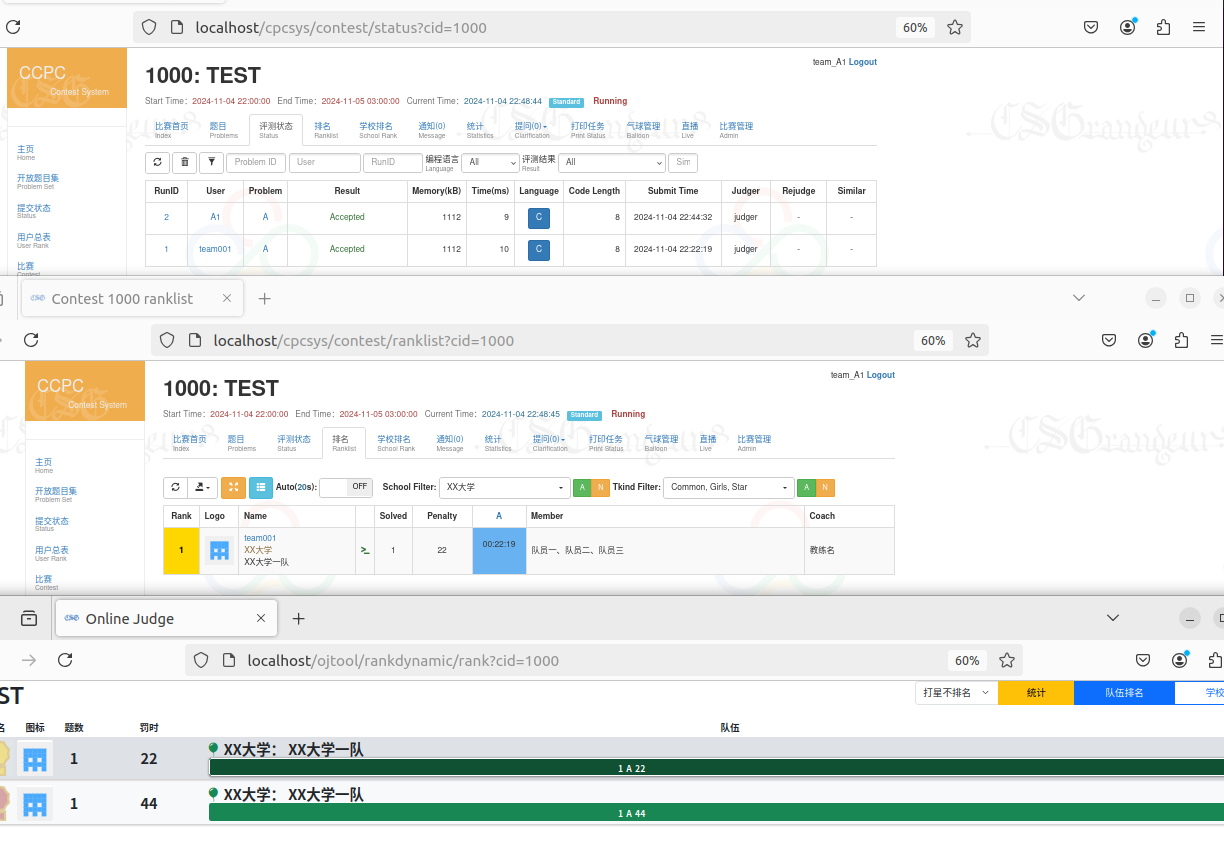Screen dimensions: 1224x867
Task: Open extensions in the status window toolbar
Action: pos(1163,28)
